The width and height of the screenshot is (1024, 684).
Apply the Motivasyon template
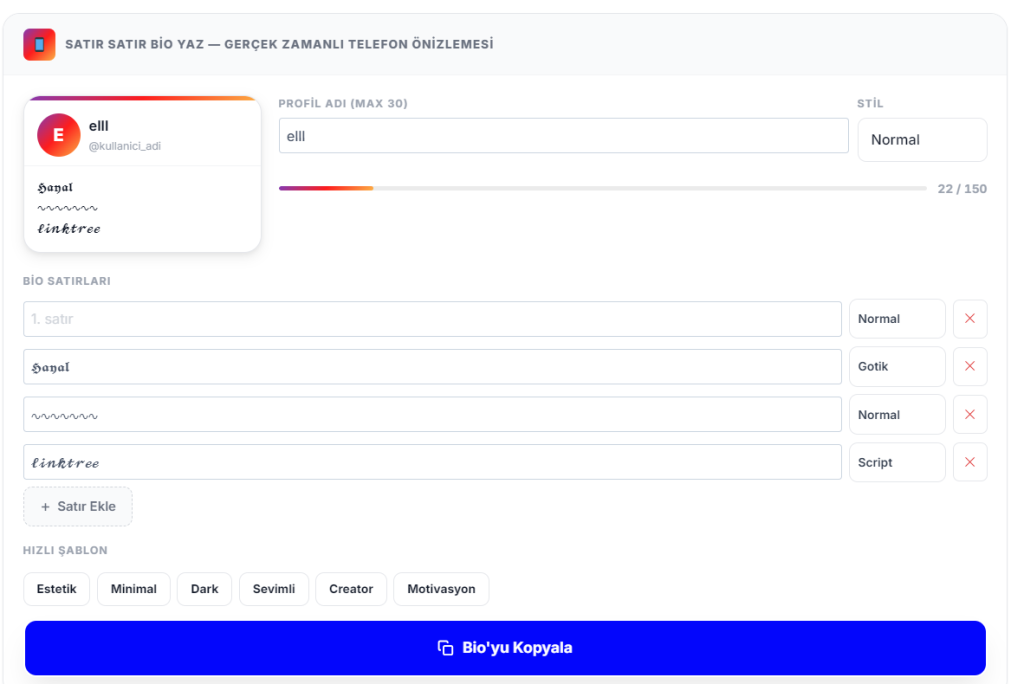(441, 589)
